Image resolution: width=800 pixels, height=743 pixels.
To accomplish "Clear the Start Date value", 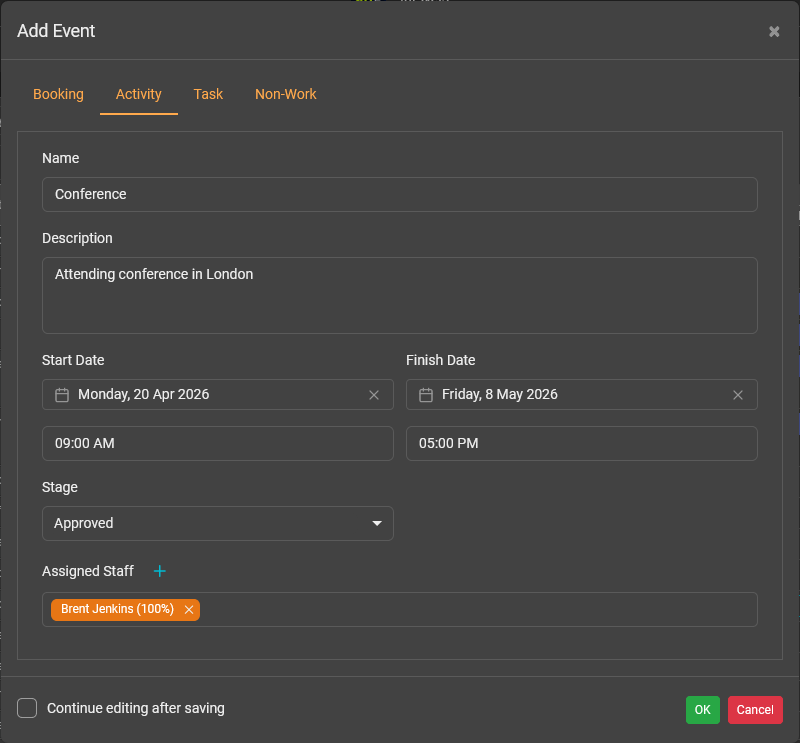I will pyautogui.click(x=374, y=395).
